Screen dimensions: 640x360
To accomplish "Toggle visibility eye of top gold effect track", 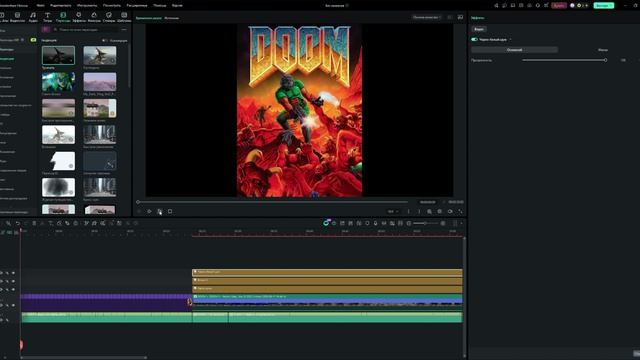I will pos(13,273).
